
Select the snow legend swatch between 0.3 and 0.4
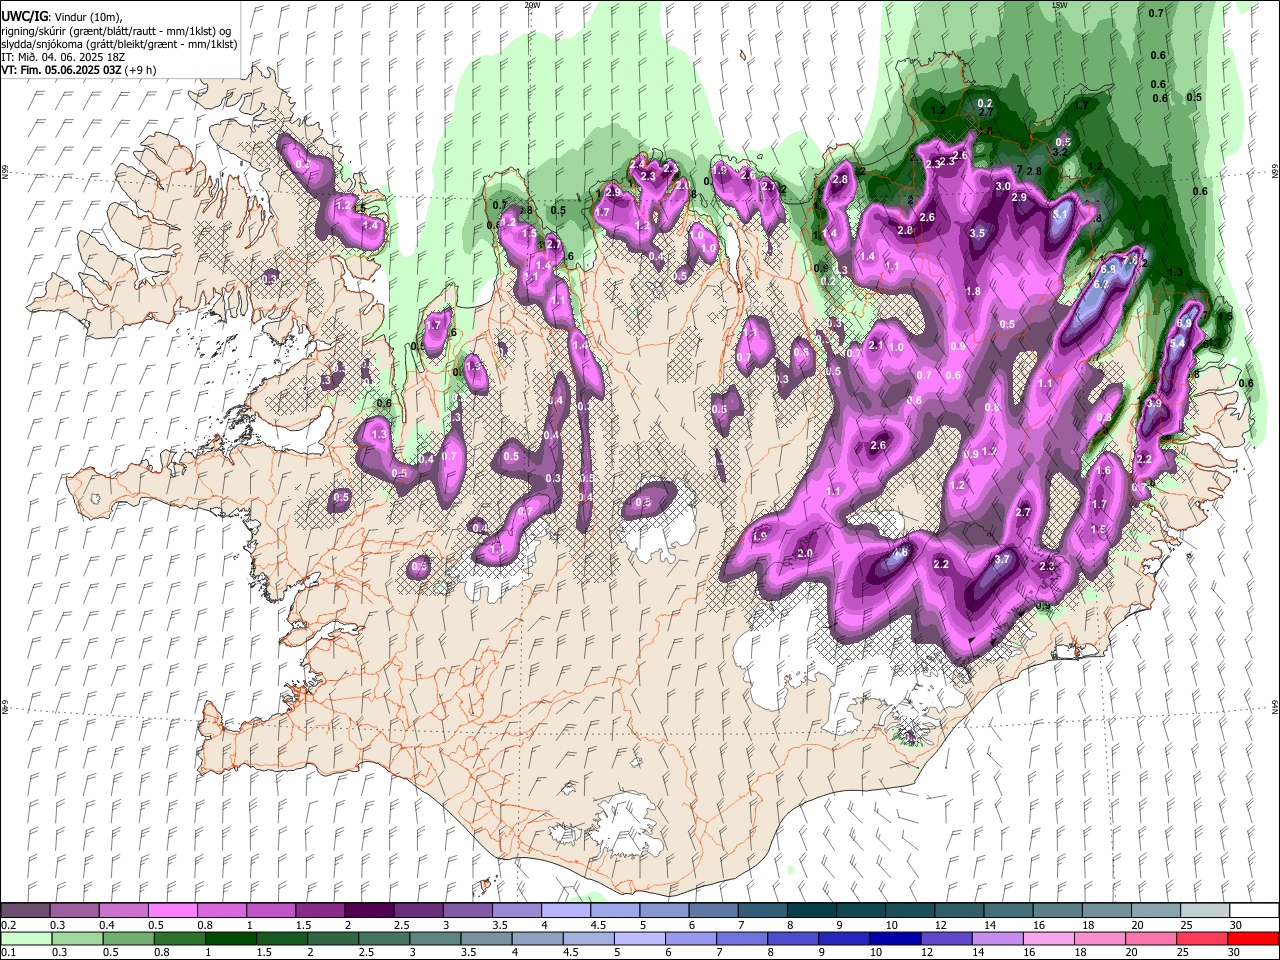[x=74, y=910]
